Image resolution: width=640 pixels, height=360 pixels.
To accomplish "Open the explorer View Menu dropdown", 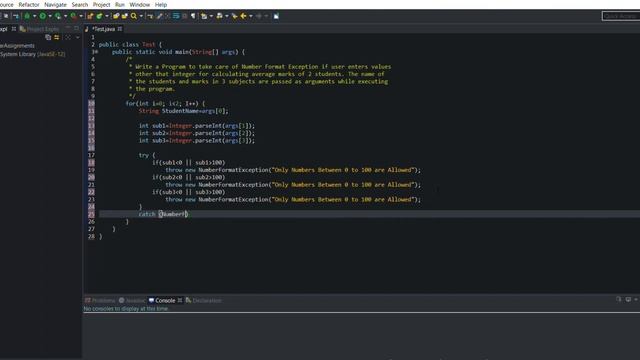I will tap(78, 37).
